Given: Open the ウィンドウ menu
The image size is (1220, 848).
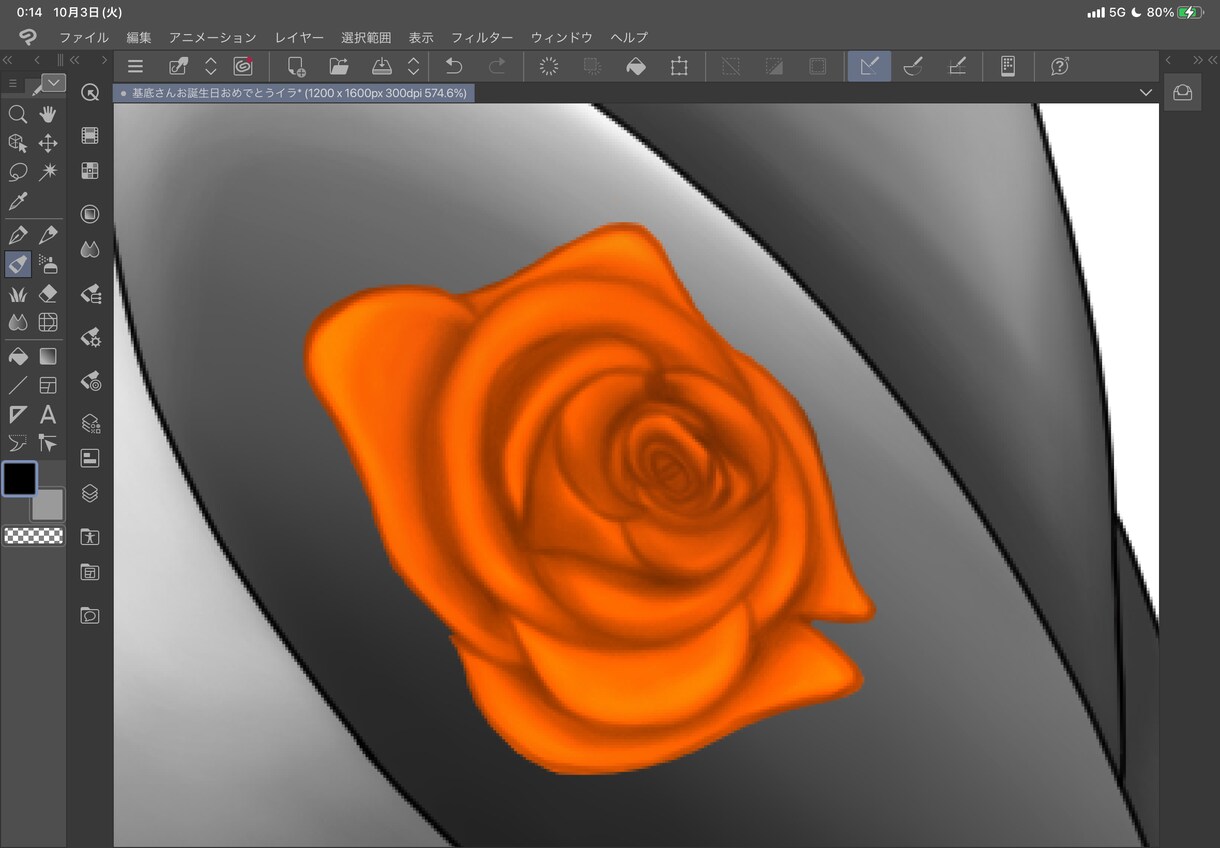Looking at the screenshot, I should point(562,37).
